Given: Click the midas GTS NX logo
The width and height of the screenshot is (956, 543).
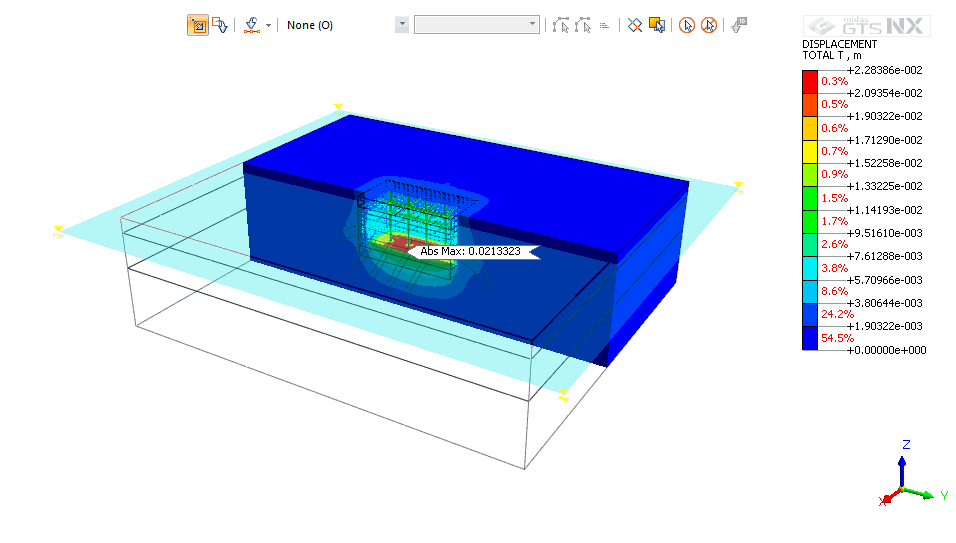Looking at the screenshot, I should [x=867, y=26].
